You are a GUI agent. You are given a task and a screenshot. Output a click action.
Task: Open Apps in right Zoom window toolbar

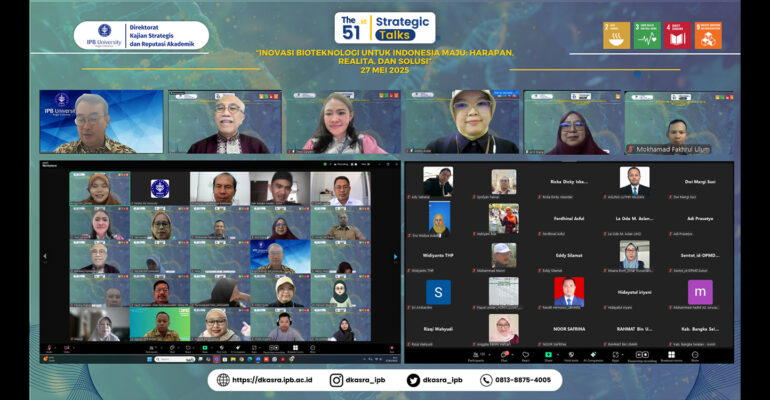click(x=615, y=357)
